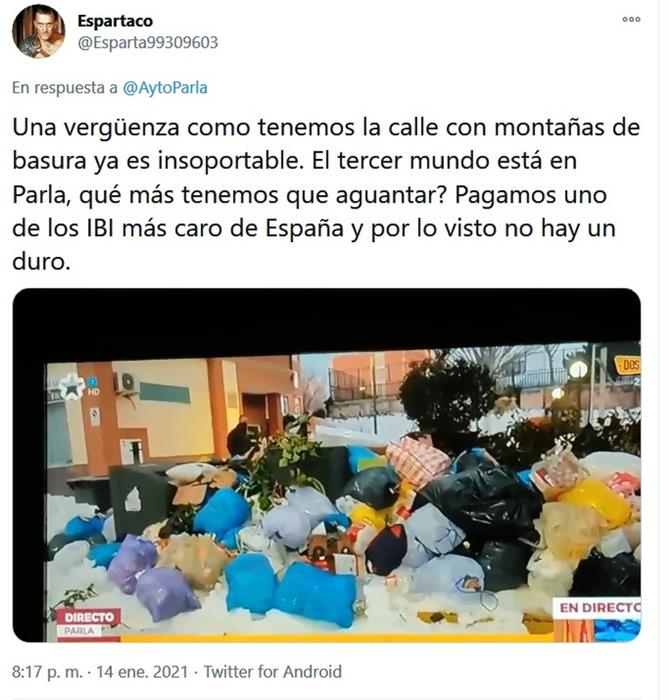This screenshot has height=700, width=669.
Task: Click the Espartaco display name
Action: click(x=115, y=21)
